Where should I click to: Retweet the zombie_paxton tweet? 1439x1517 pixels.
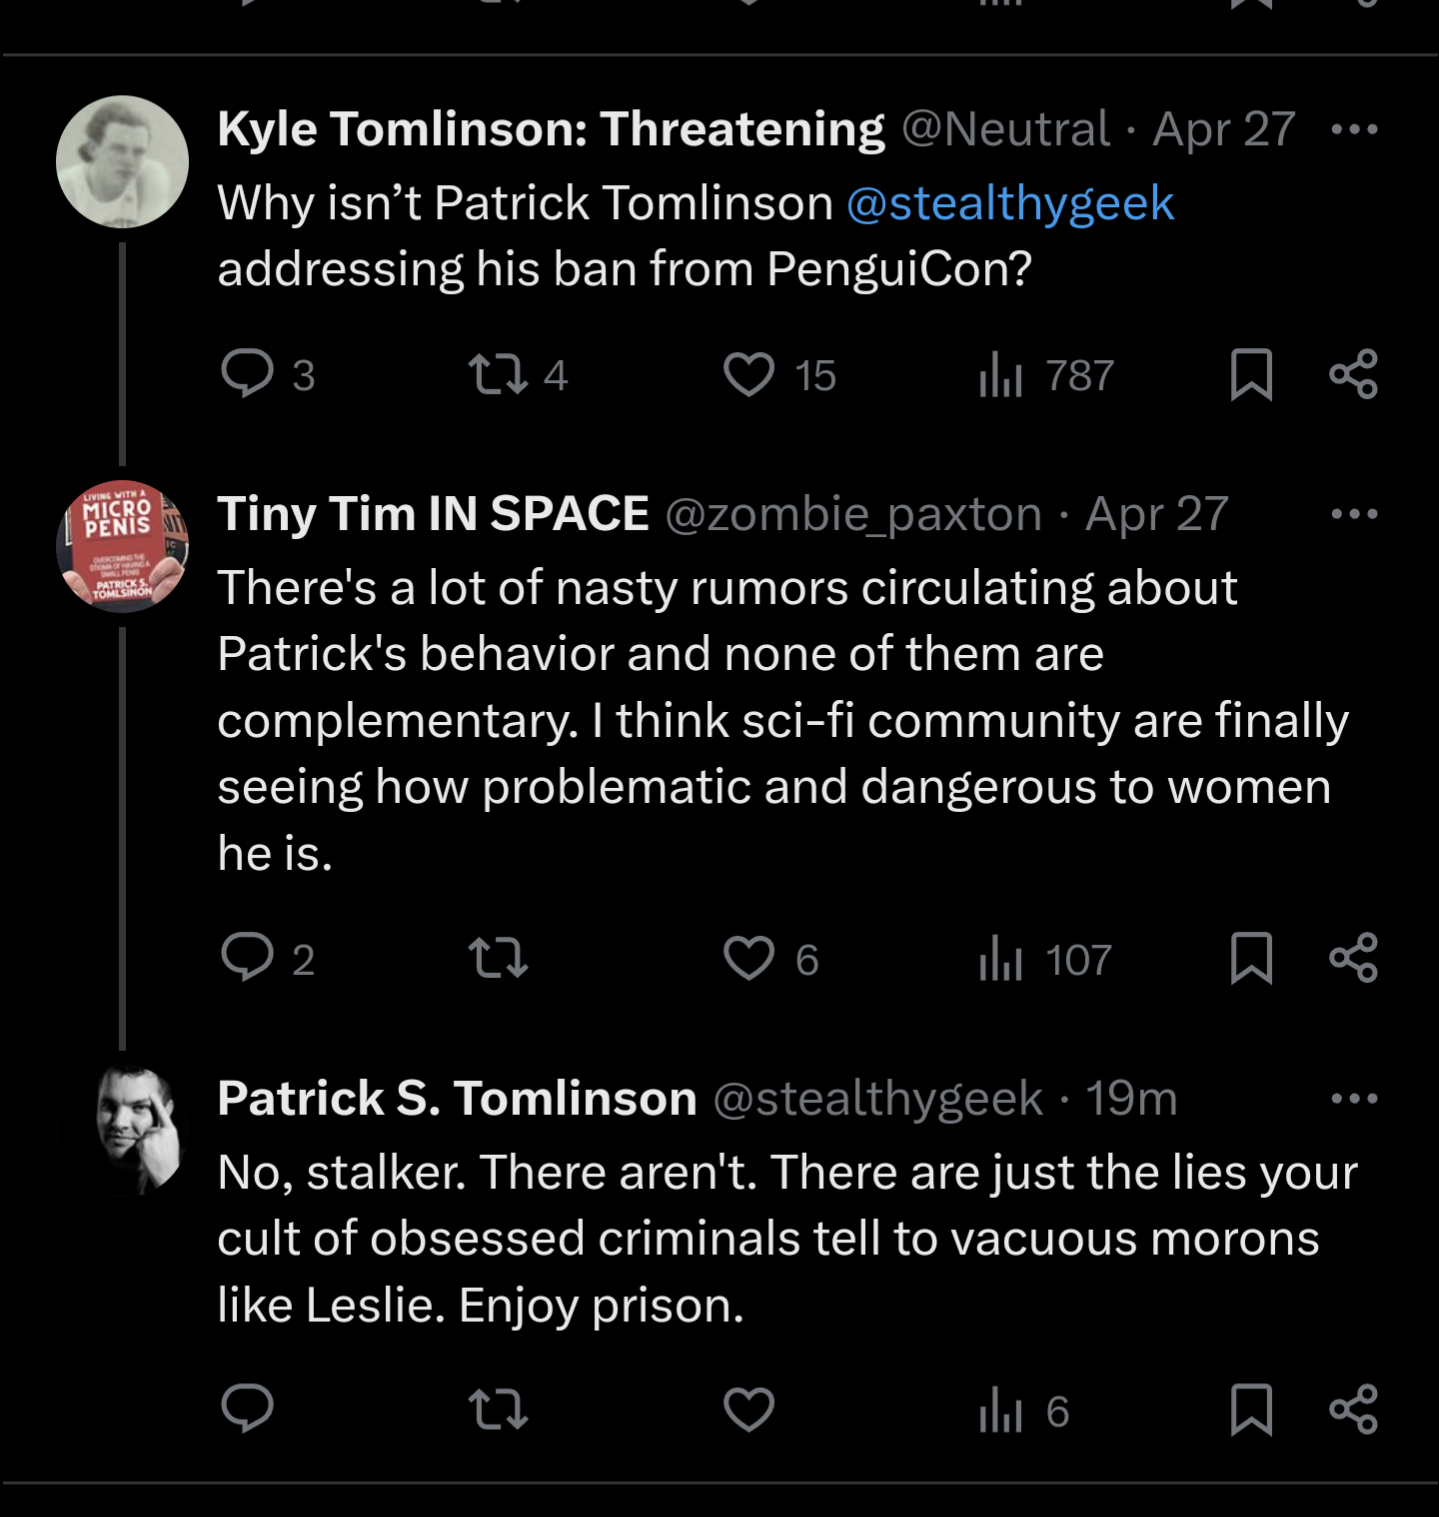point(498,958)
